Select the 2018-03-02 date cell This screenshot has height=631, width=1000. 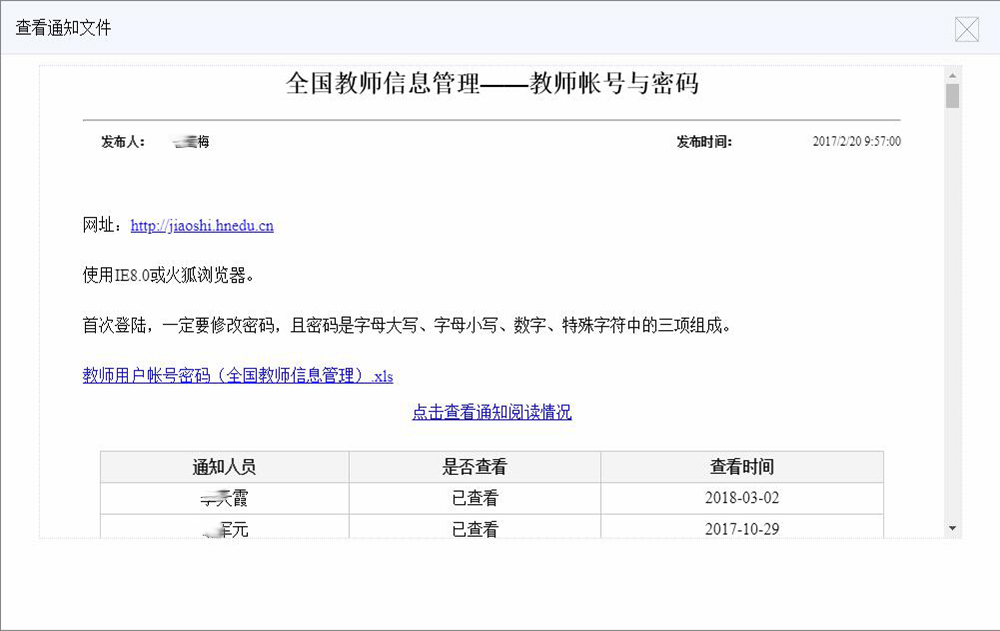point(742,498)
